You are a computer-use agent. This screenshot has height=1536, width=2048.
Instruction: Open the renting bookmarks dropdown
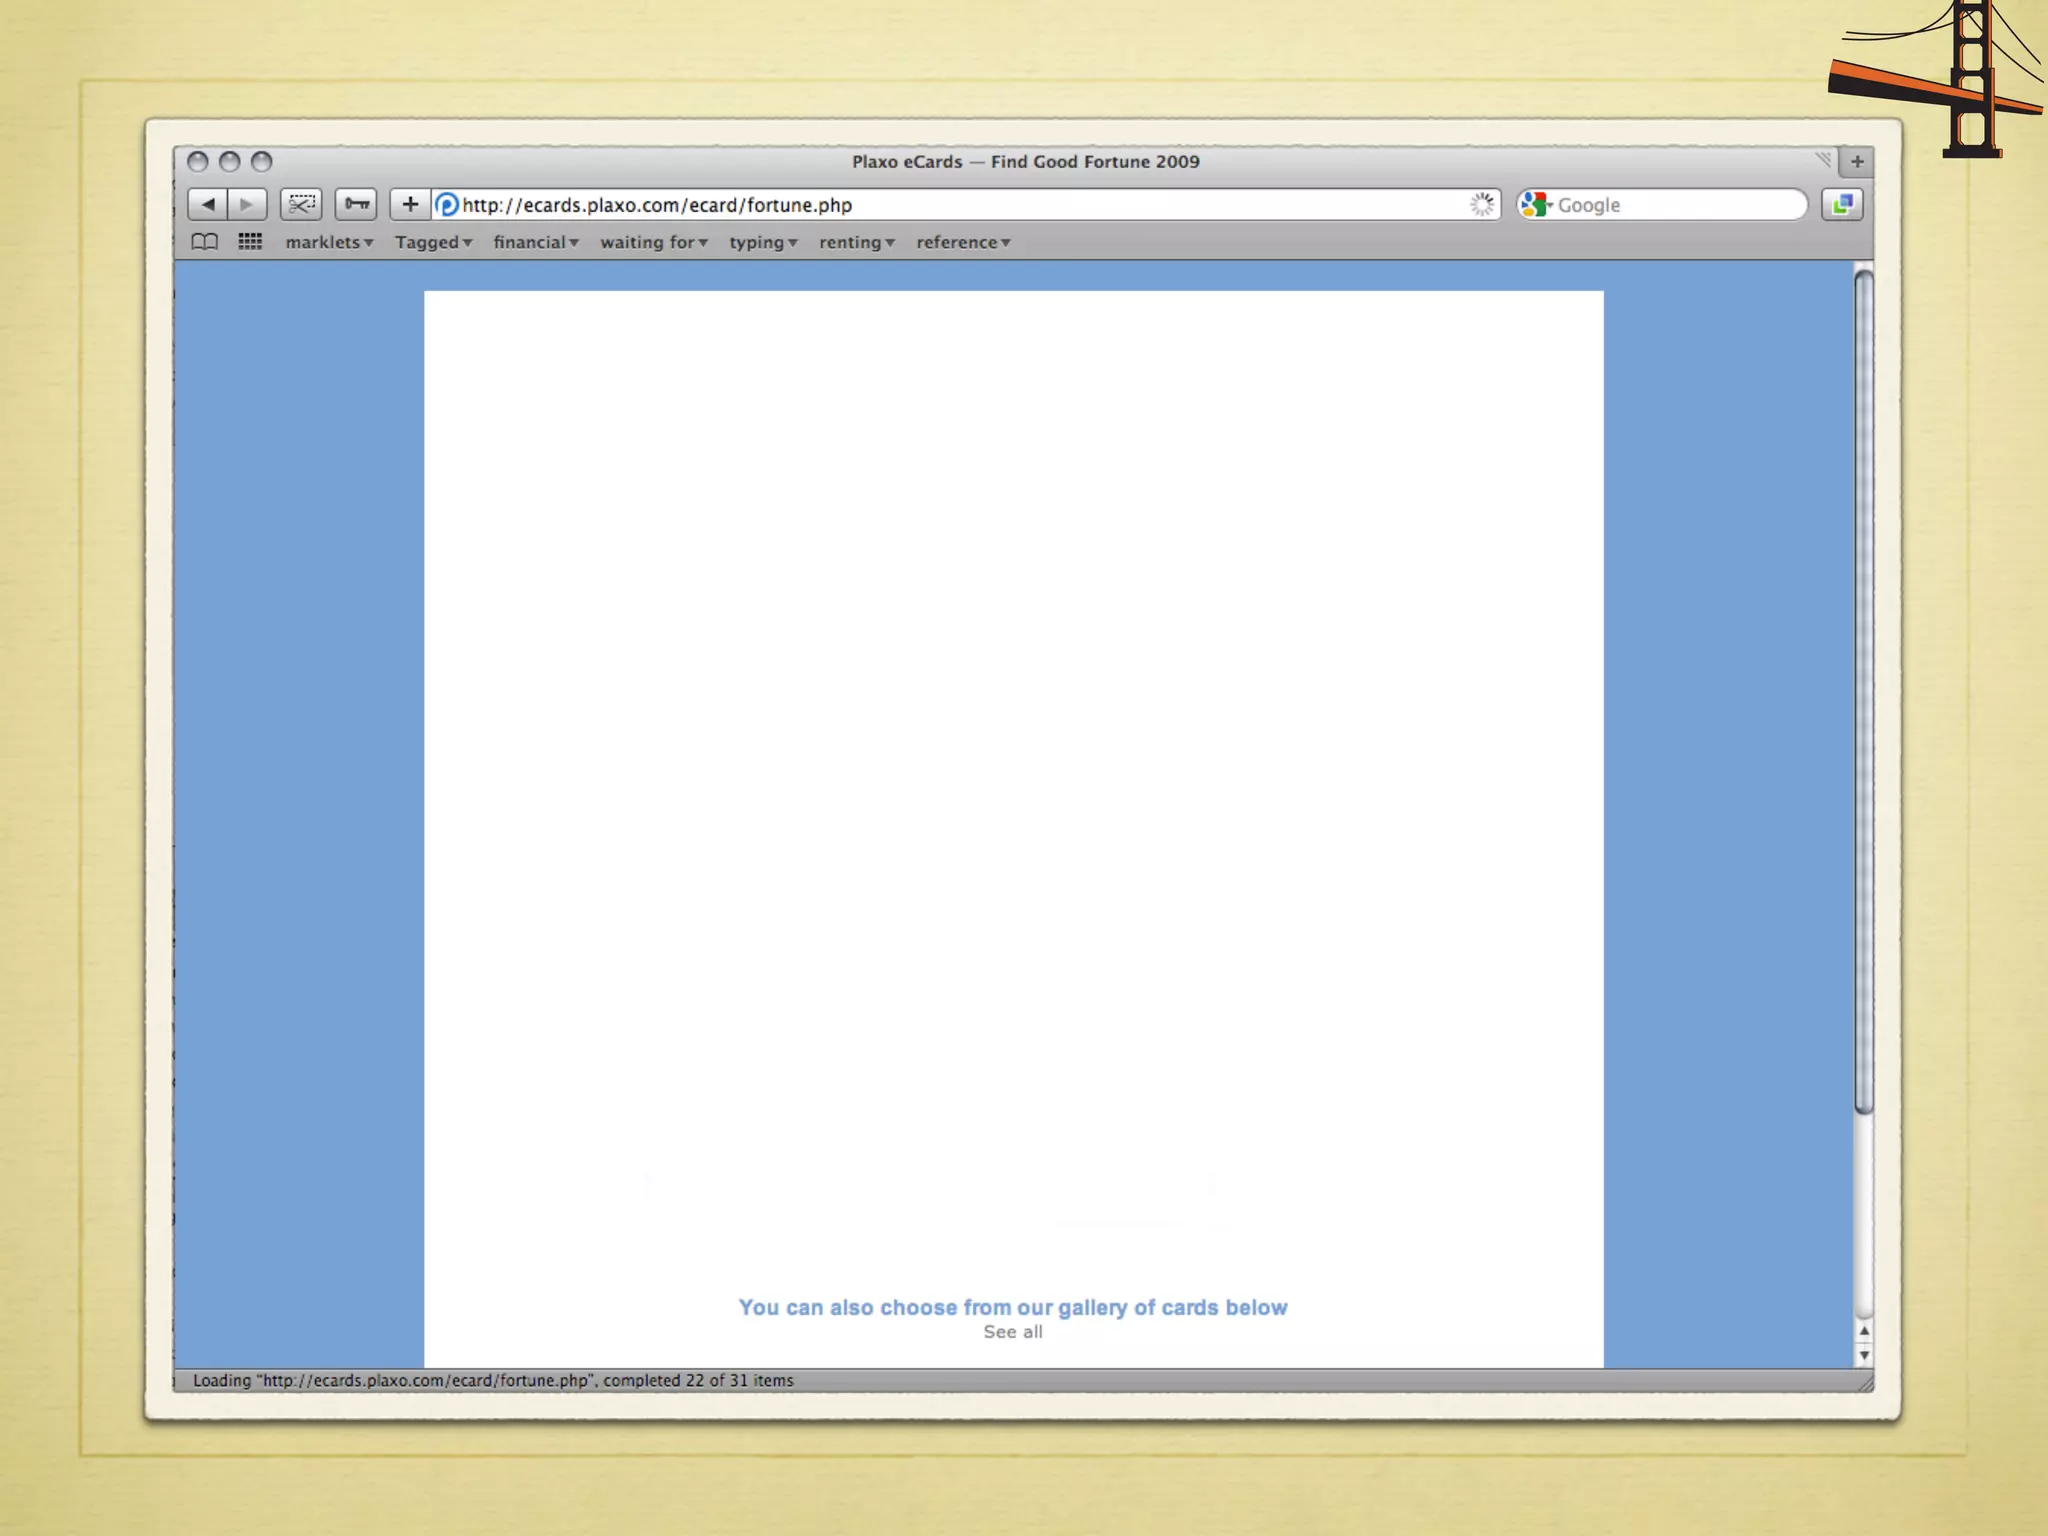(x=857, y=242)
